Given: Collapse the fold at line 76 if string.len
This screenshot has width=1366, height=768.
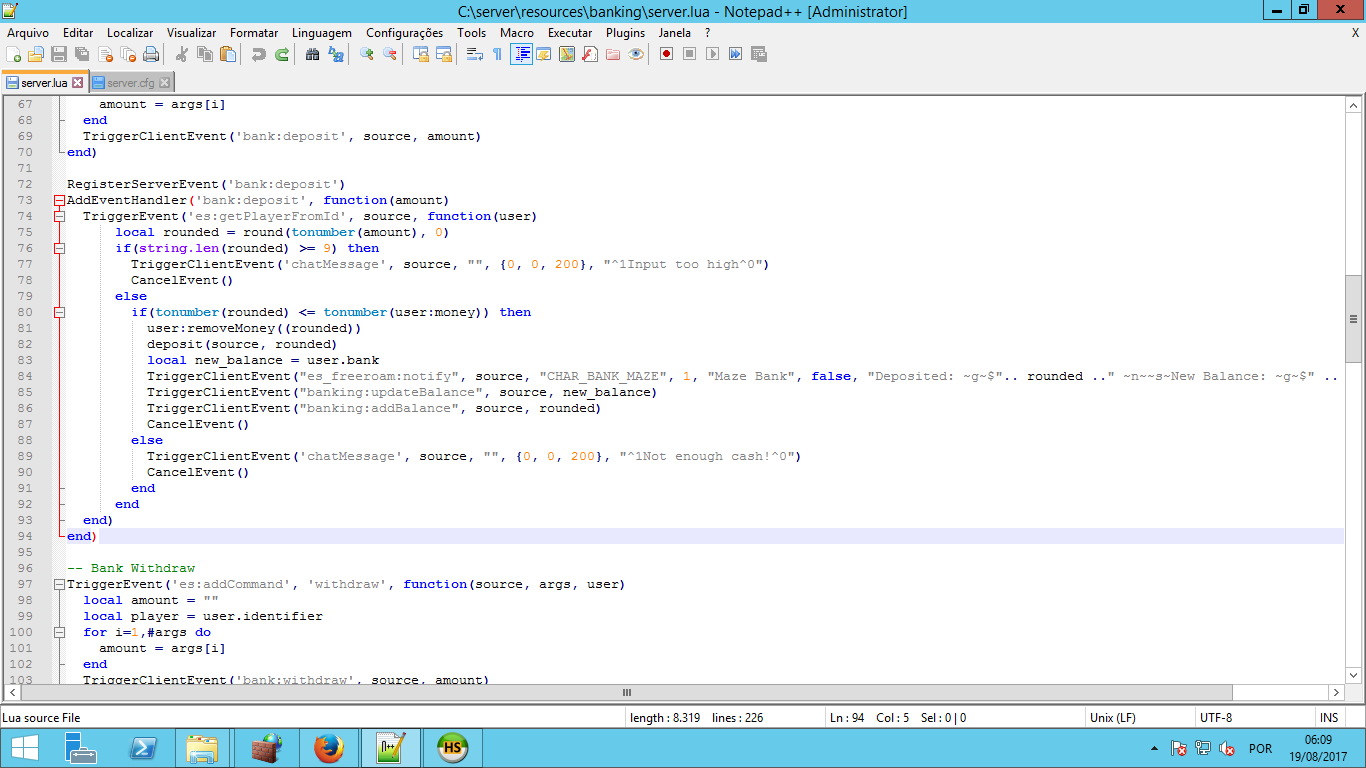Looking at the screenshot, I should (59, 248).
